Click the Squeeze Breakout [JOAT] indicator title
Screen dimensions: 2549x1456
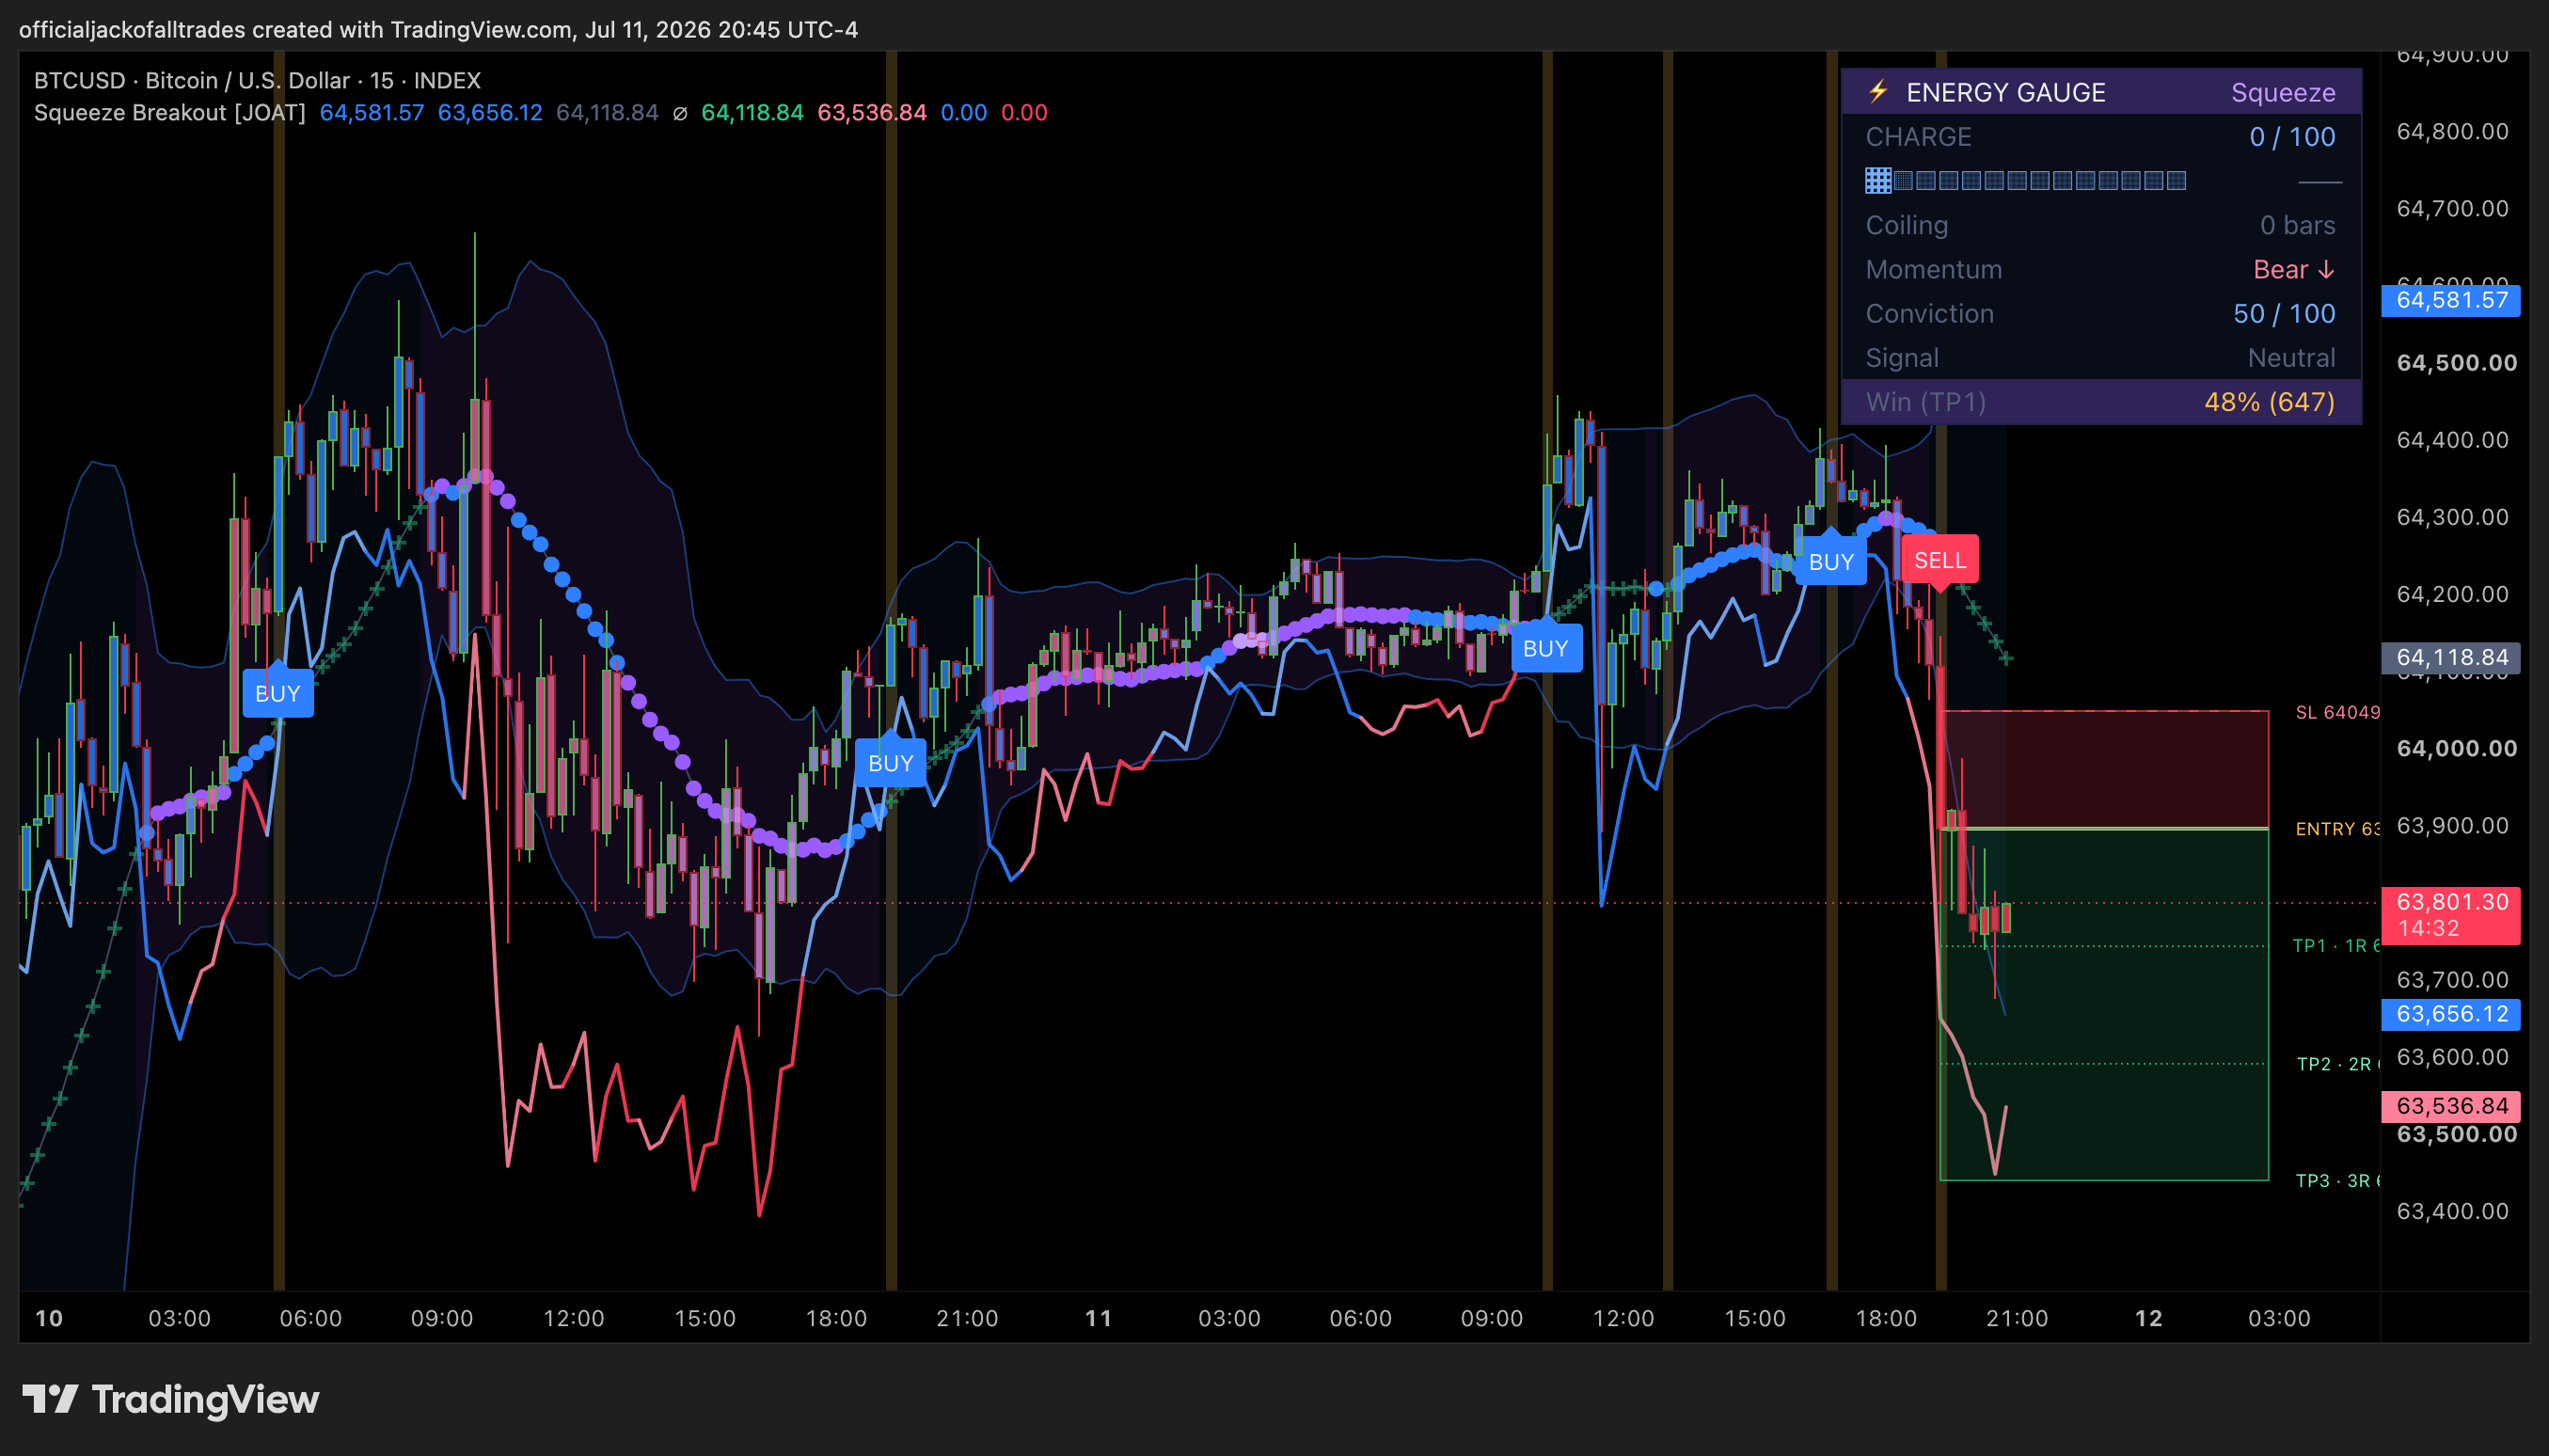[170, 113]
